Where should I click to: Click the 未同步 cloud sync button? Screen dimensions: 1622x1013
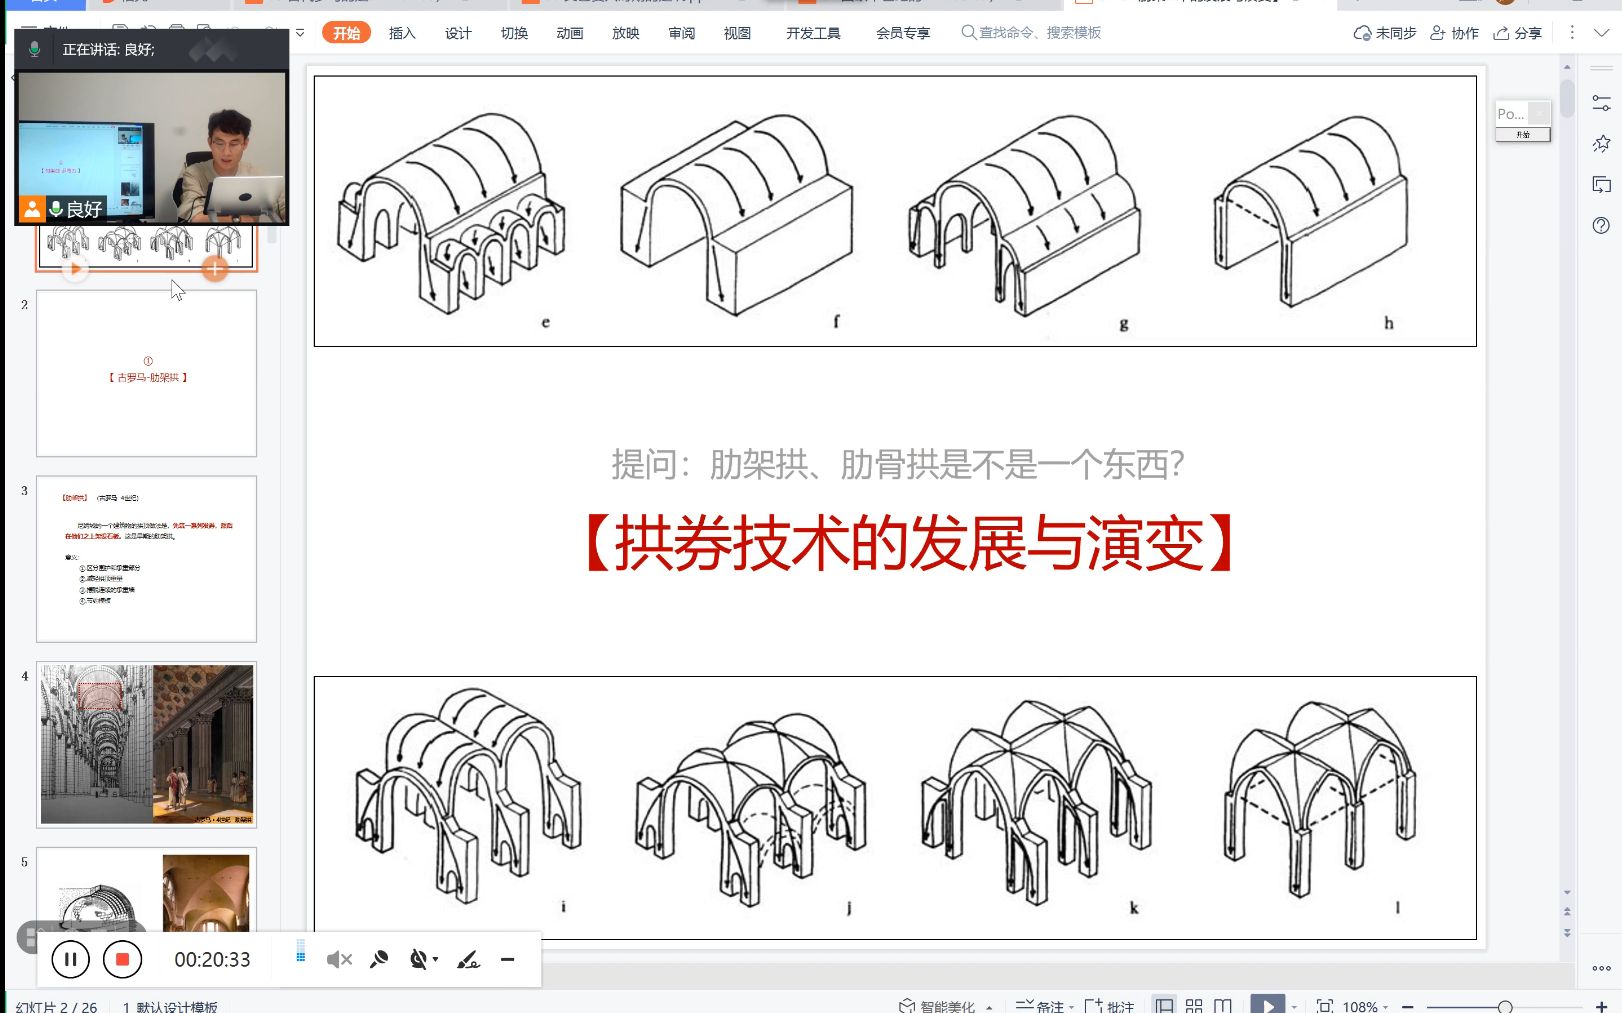[1385, 33]
